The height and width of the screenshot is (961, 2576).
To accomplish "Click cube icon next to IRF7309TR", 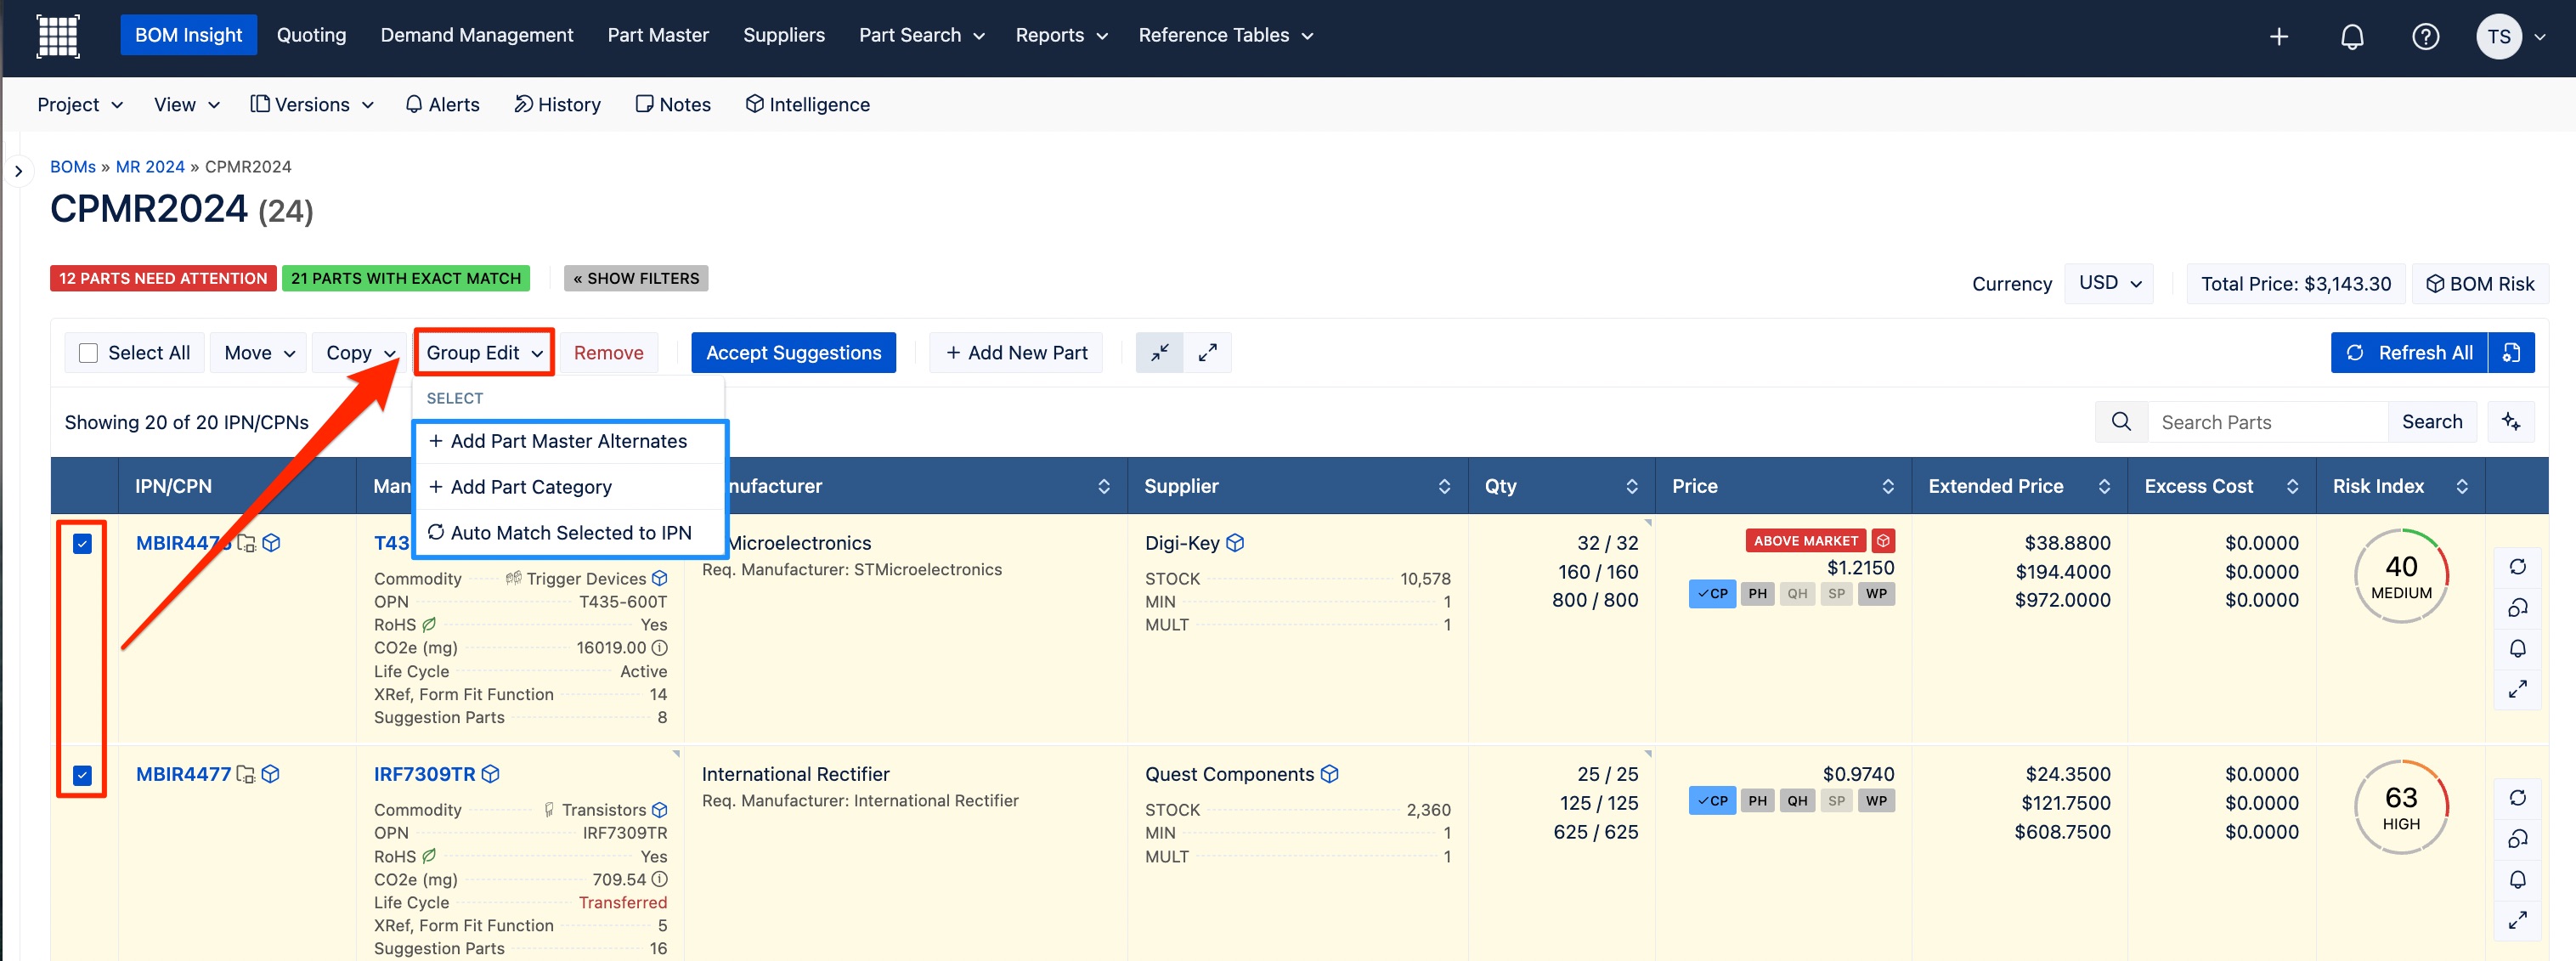I will (x=490, y=774).
